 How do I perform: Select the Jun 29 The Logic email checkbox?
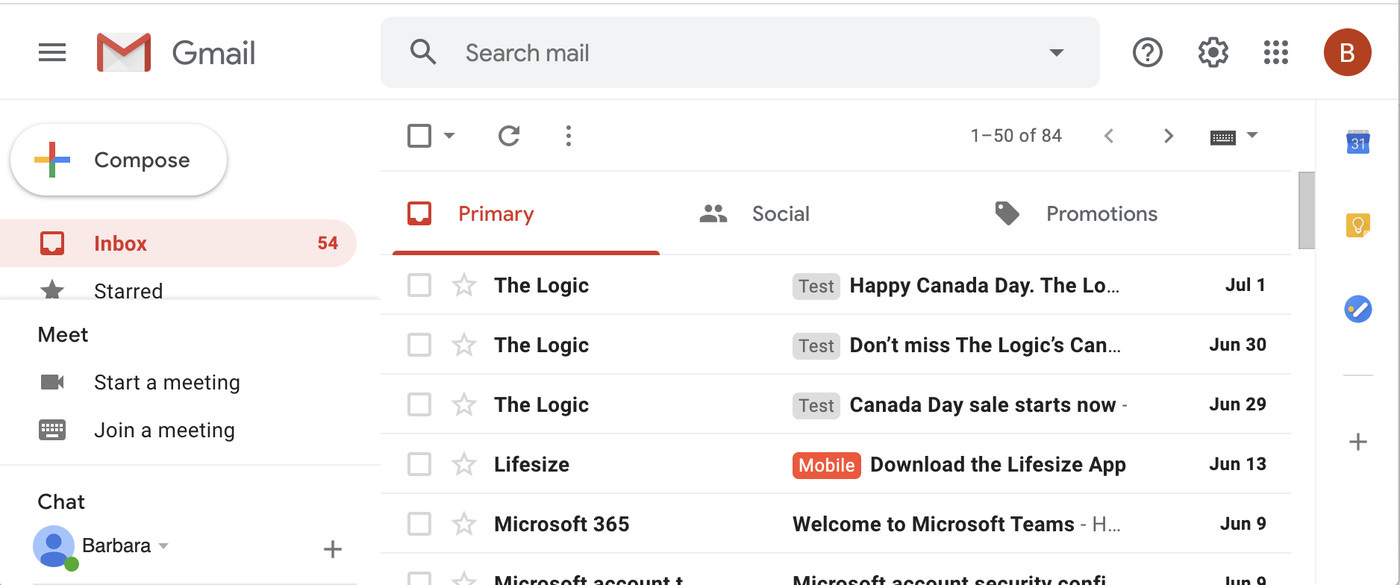(x=420, y=405)
